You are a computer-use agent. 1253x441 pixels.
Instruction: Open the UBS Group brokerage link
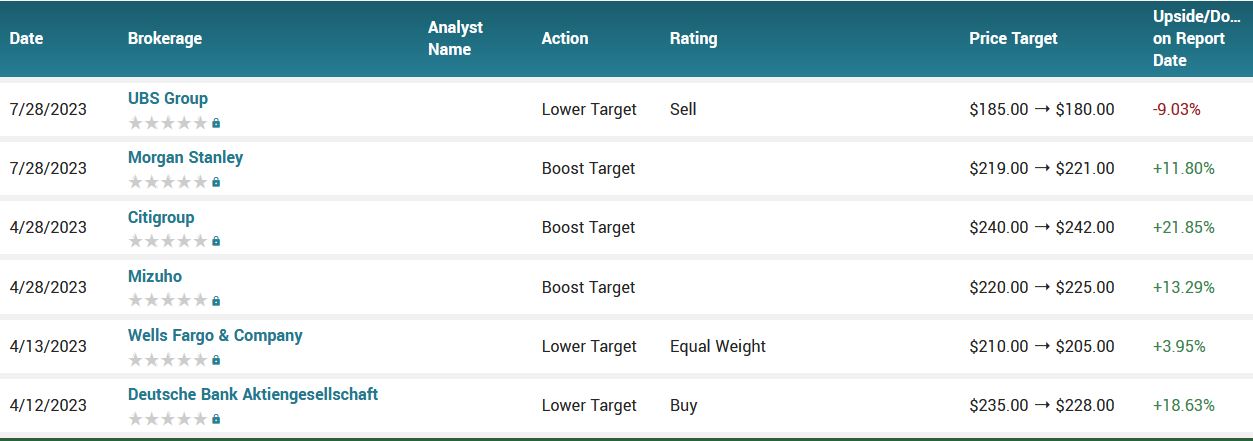point(168,98)
